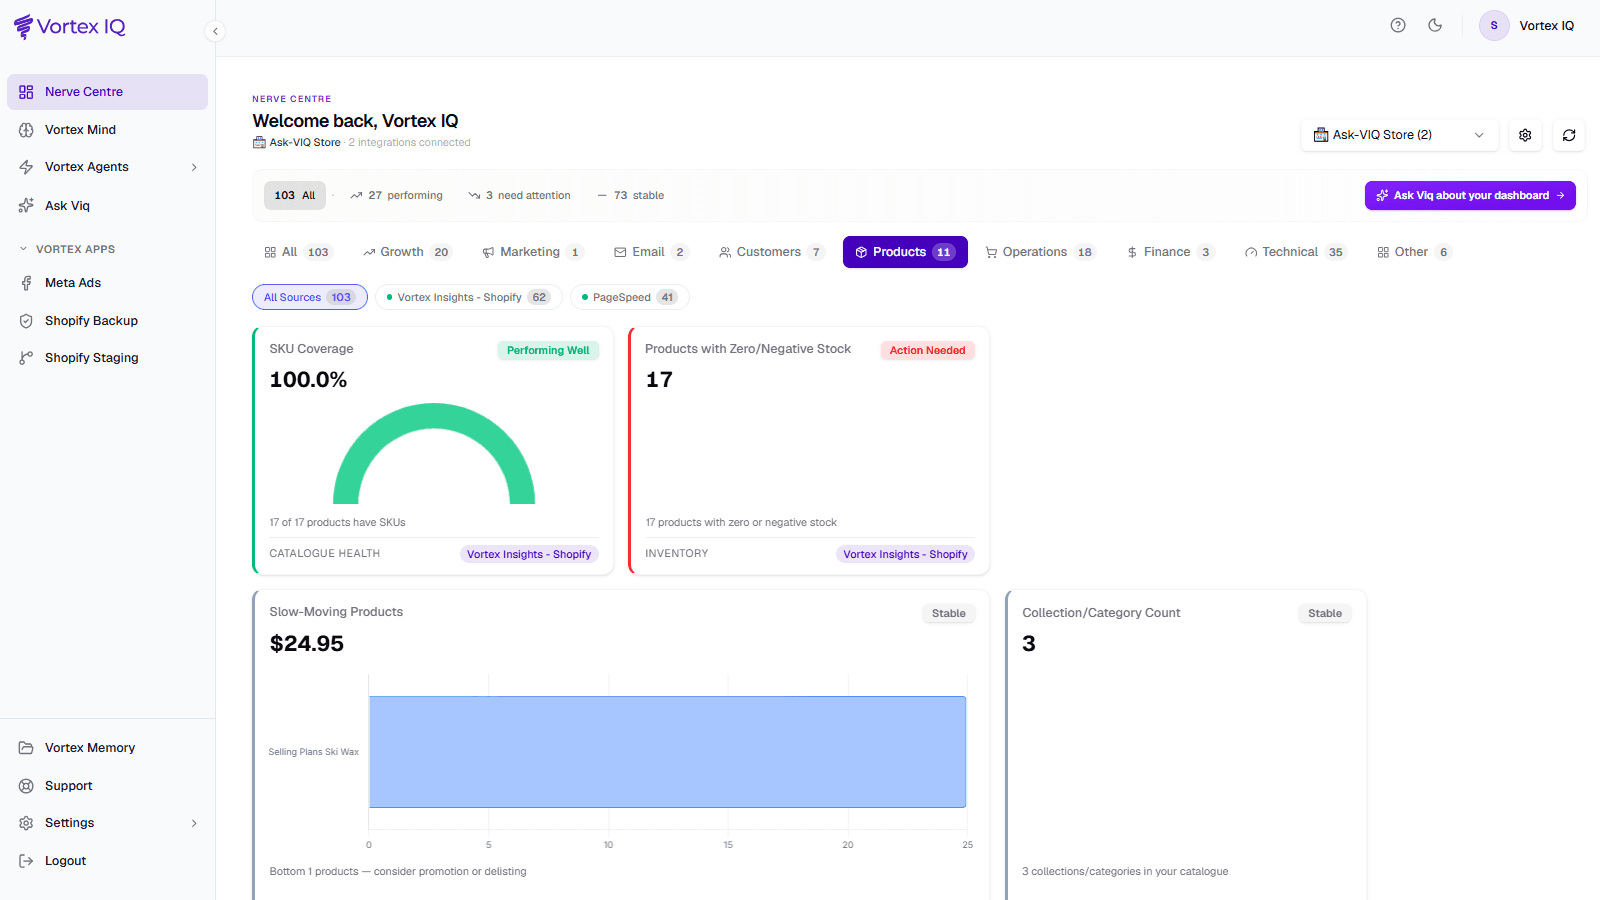
Task: Switch to the Other tab
Action: click(1414, 252)
